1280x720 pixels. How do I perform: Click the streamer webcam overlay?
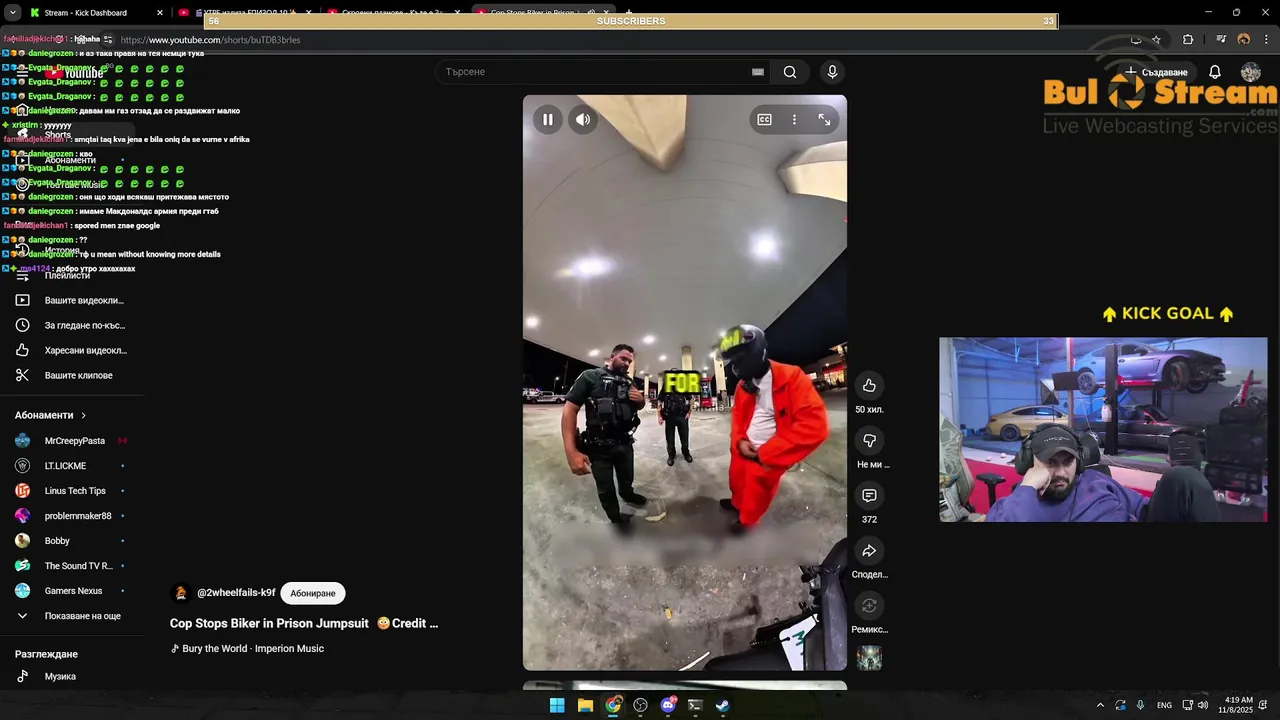coord(1103,429)
